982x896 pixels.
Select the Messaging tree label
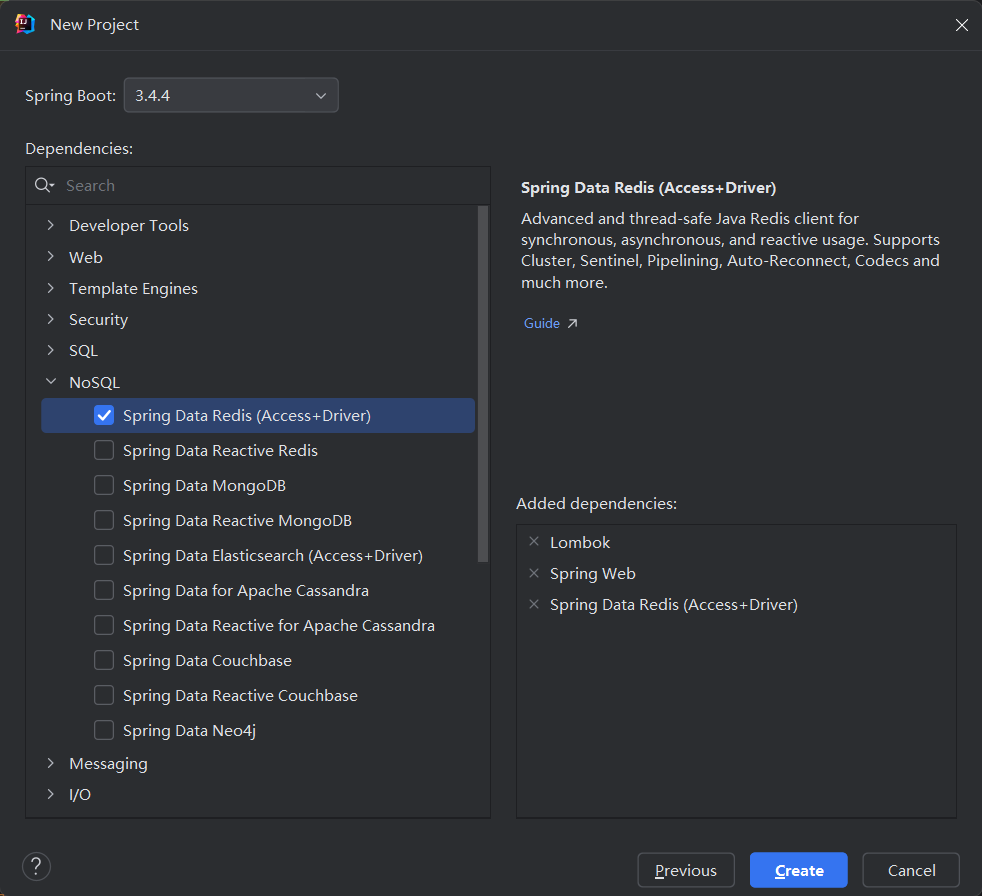click(108, 764)
